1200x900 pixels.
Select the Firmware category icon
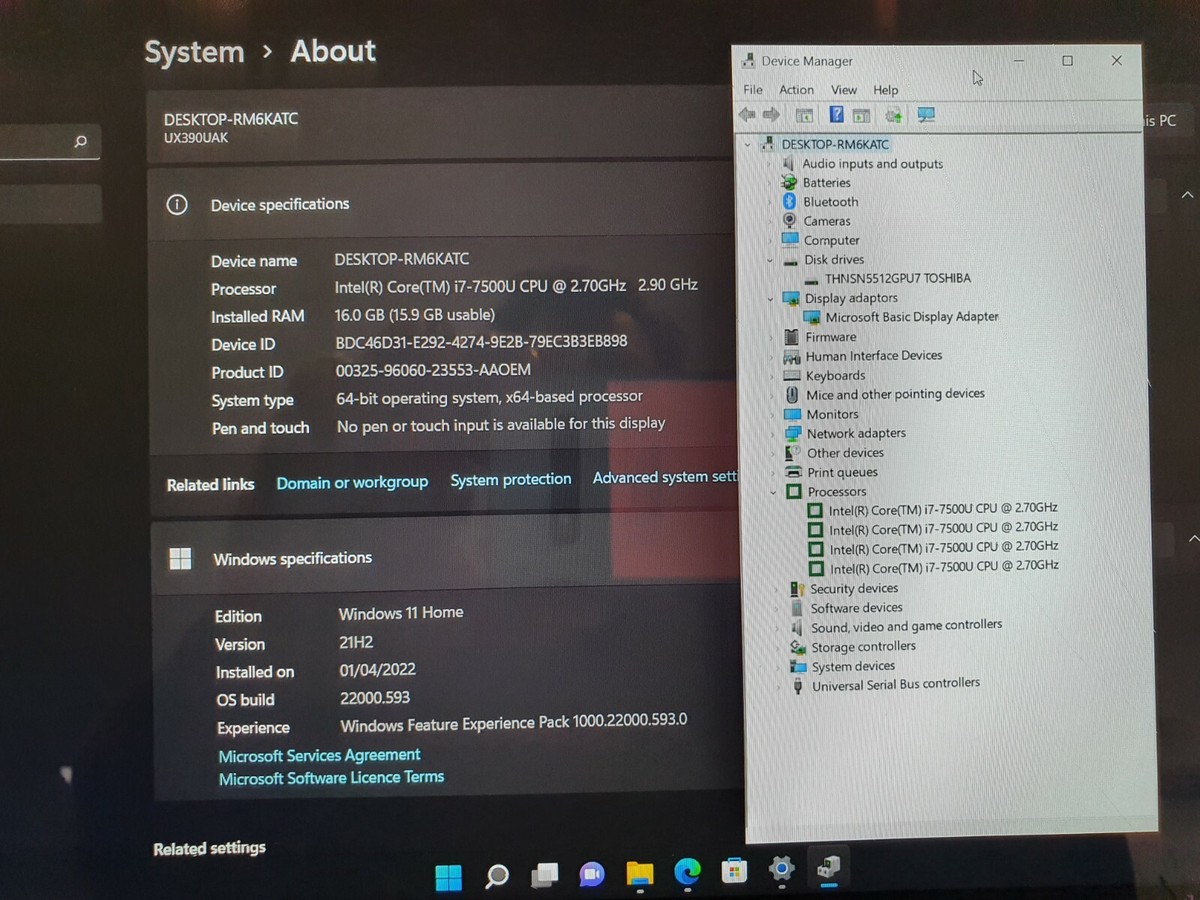792,336
